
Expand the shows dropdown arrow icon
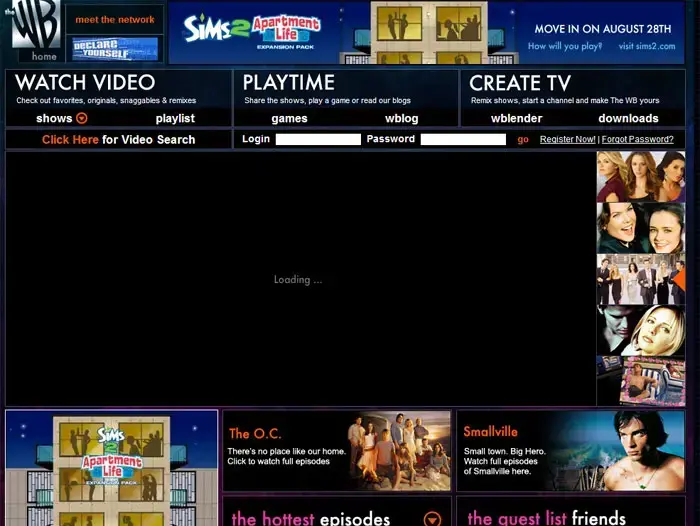point(82,118)
